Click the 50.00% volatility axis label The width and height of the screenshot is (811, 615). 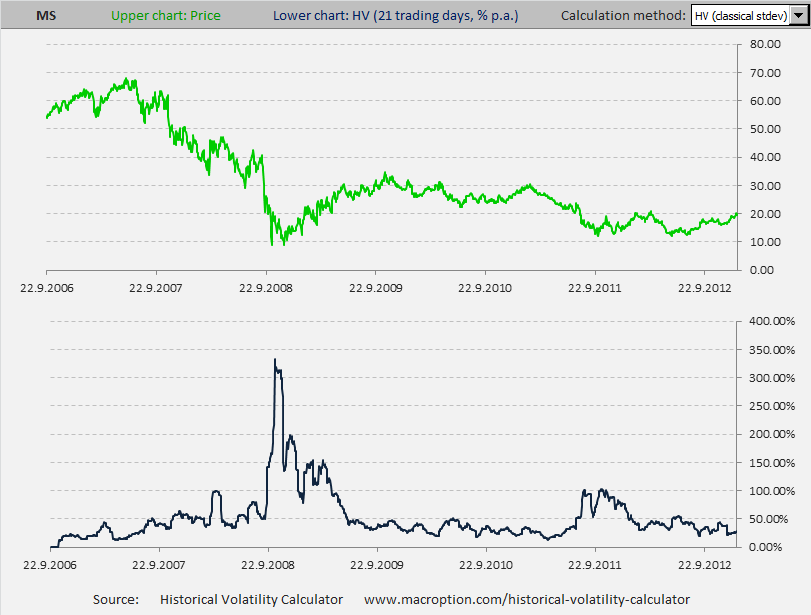tap(769, 519)
